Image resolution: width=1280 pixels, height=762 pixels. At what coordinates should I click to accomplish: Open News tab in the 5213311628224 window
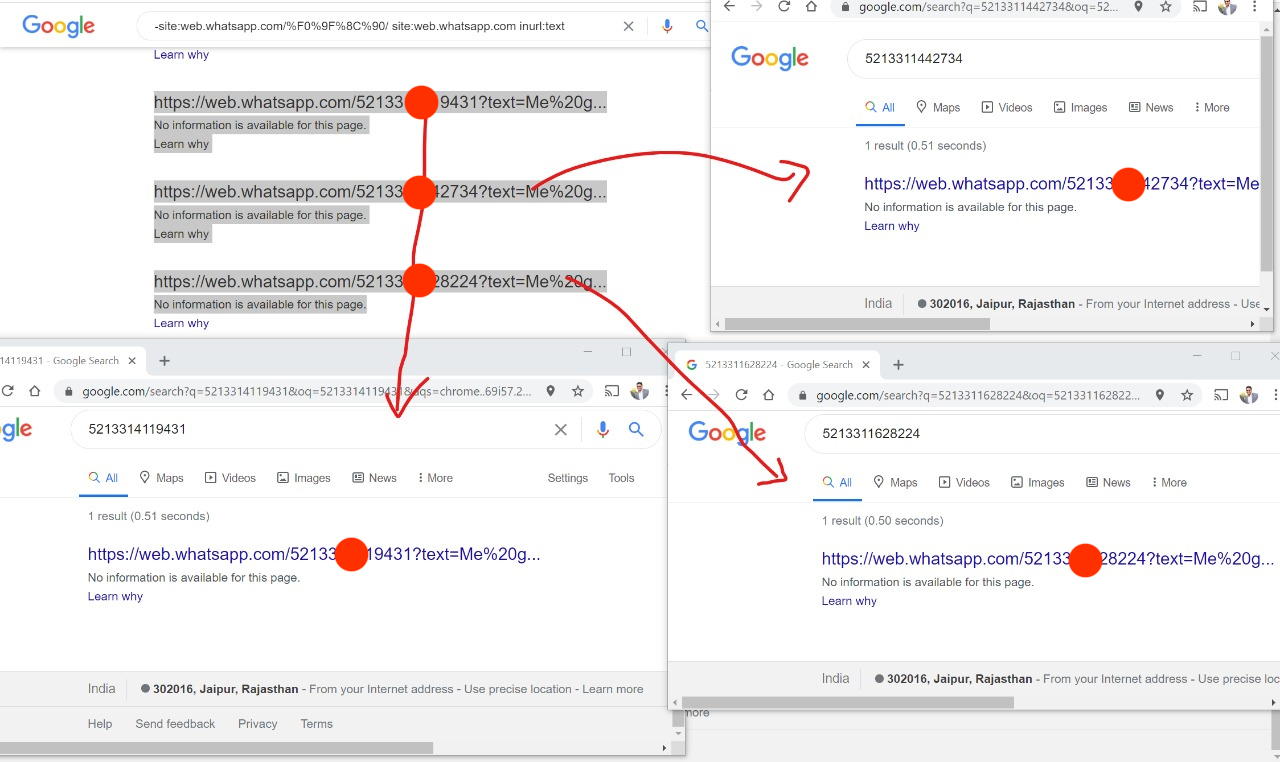tap(1109, 482)
